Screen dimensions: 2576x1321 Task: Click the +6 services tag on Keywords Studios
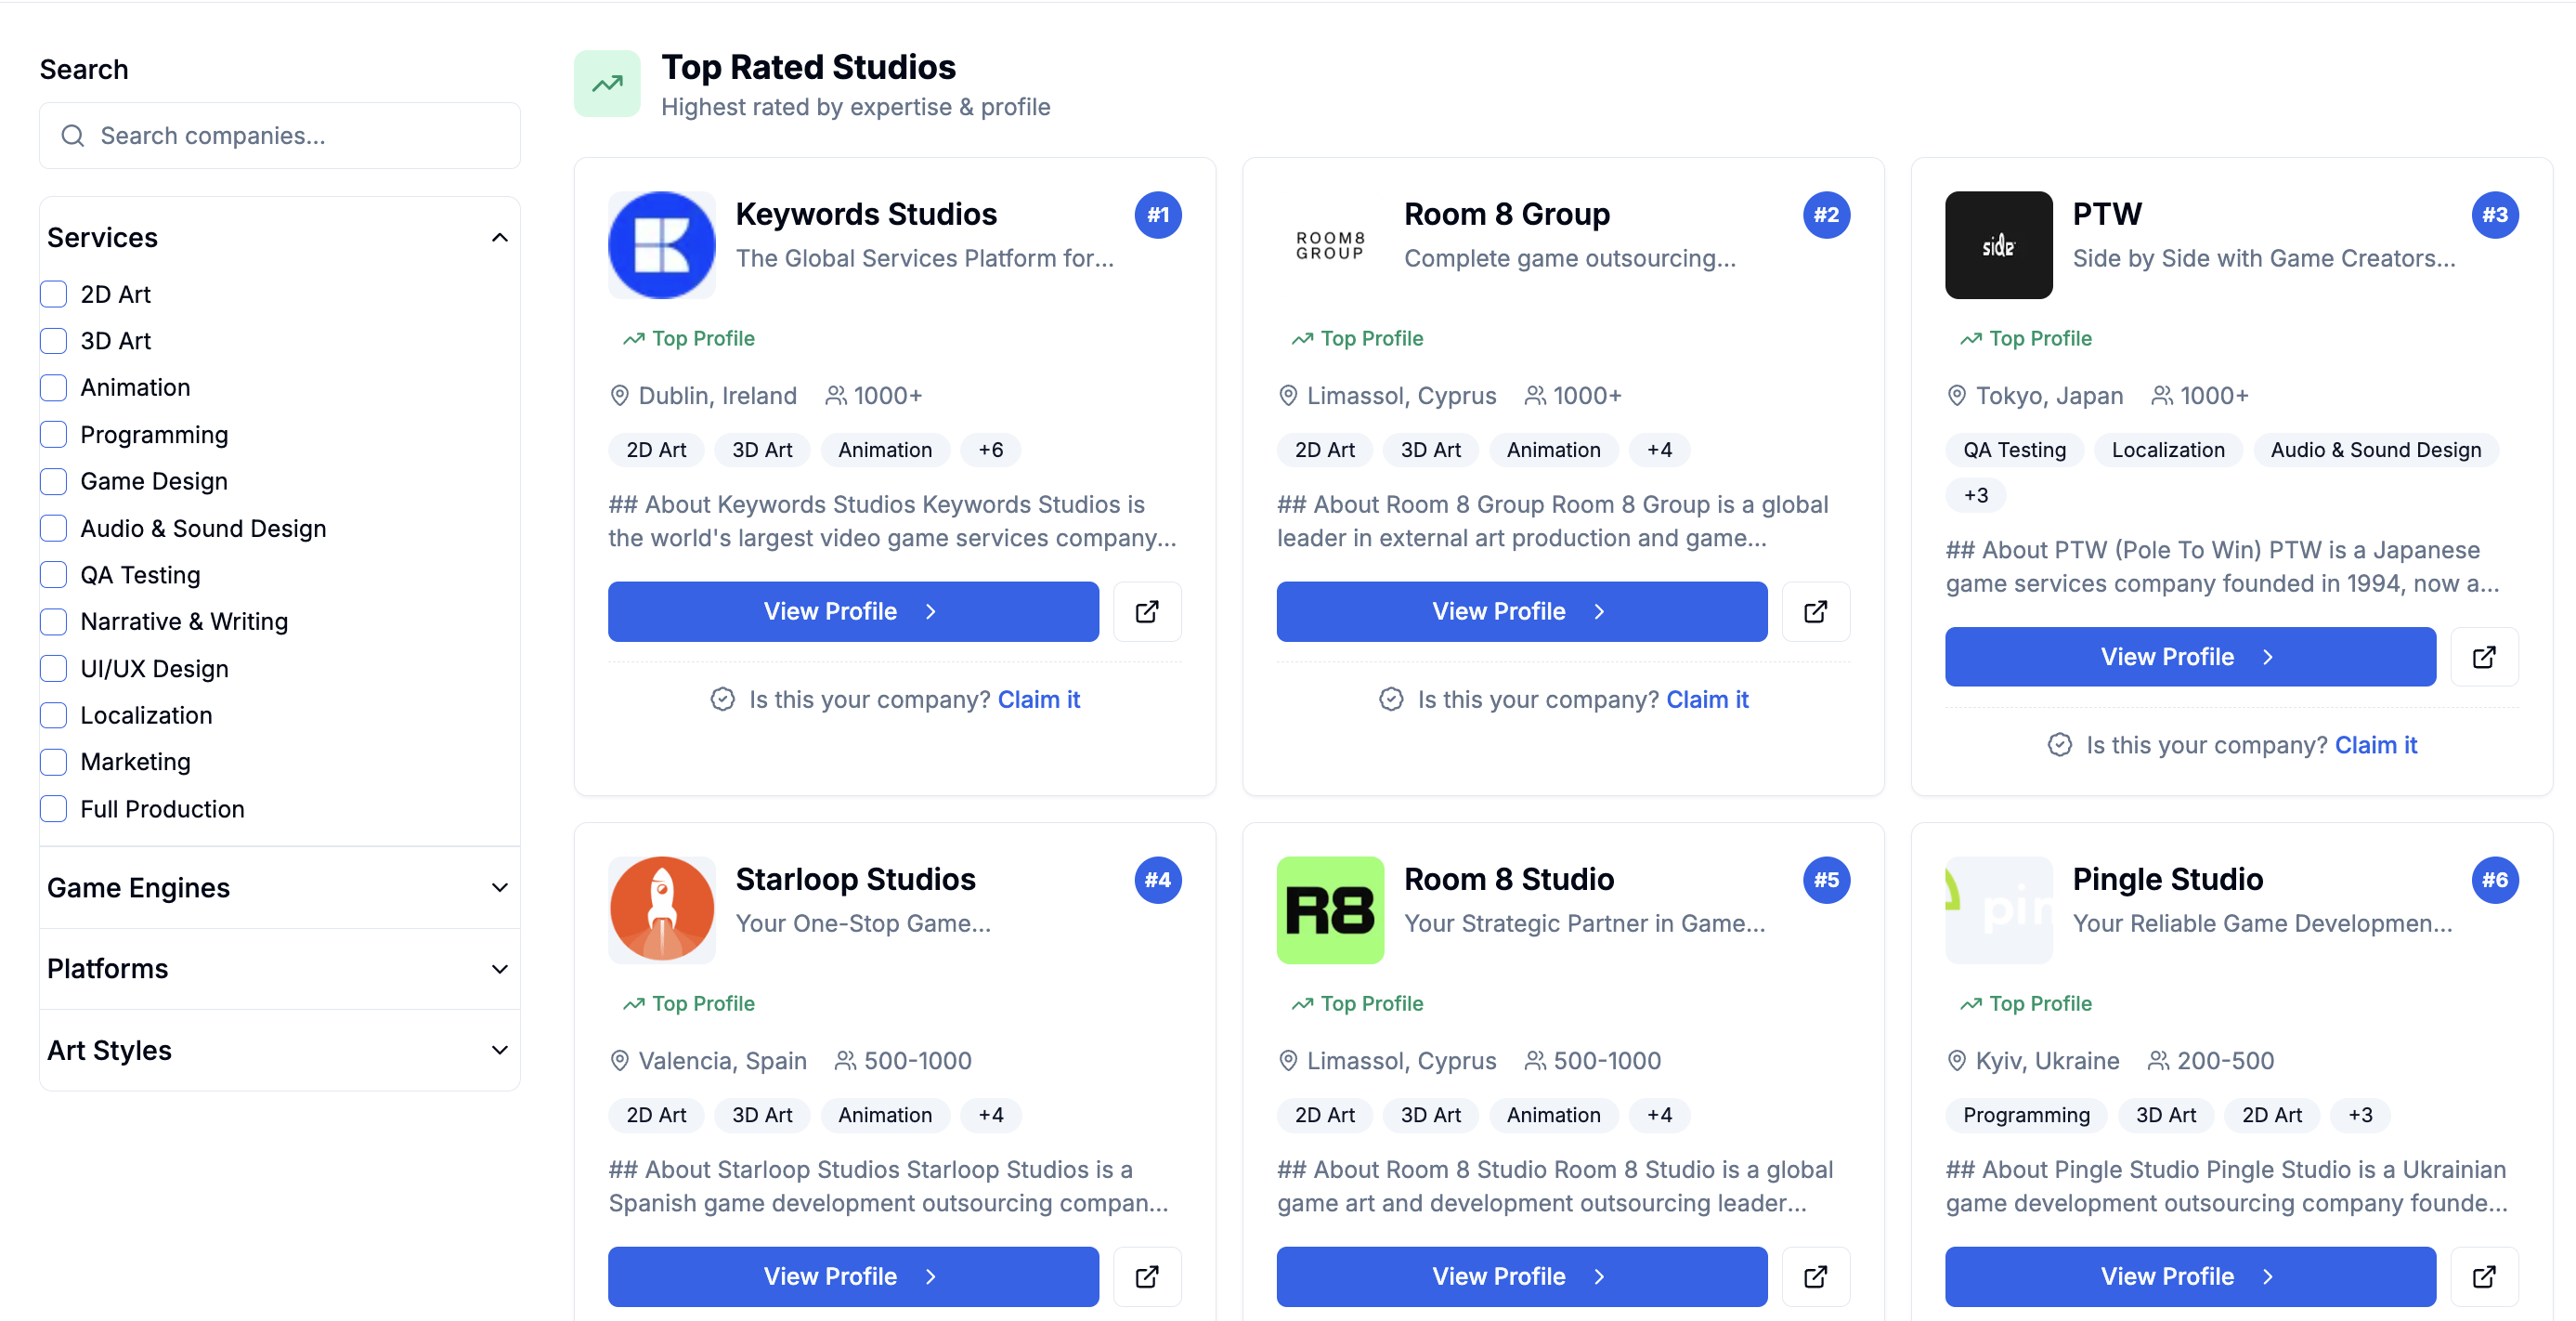(x=990, y=450)
